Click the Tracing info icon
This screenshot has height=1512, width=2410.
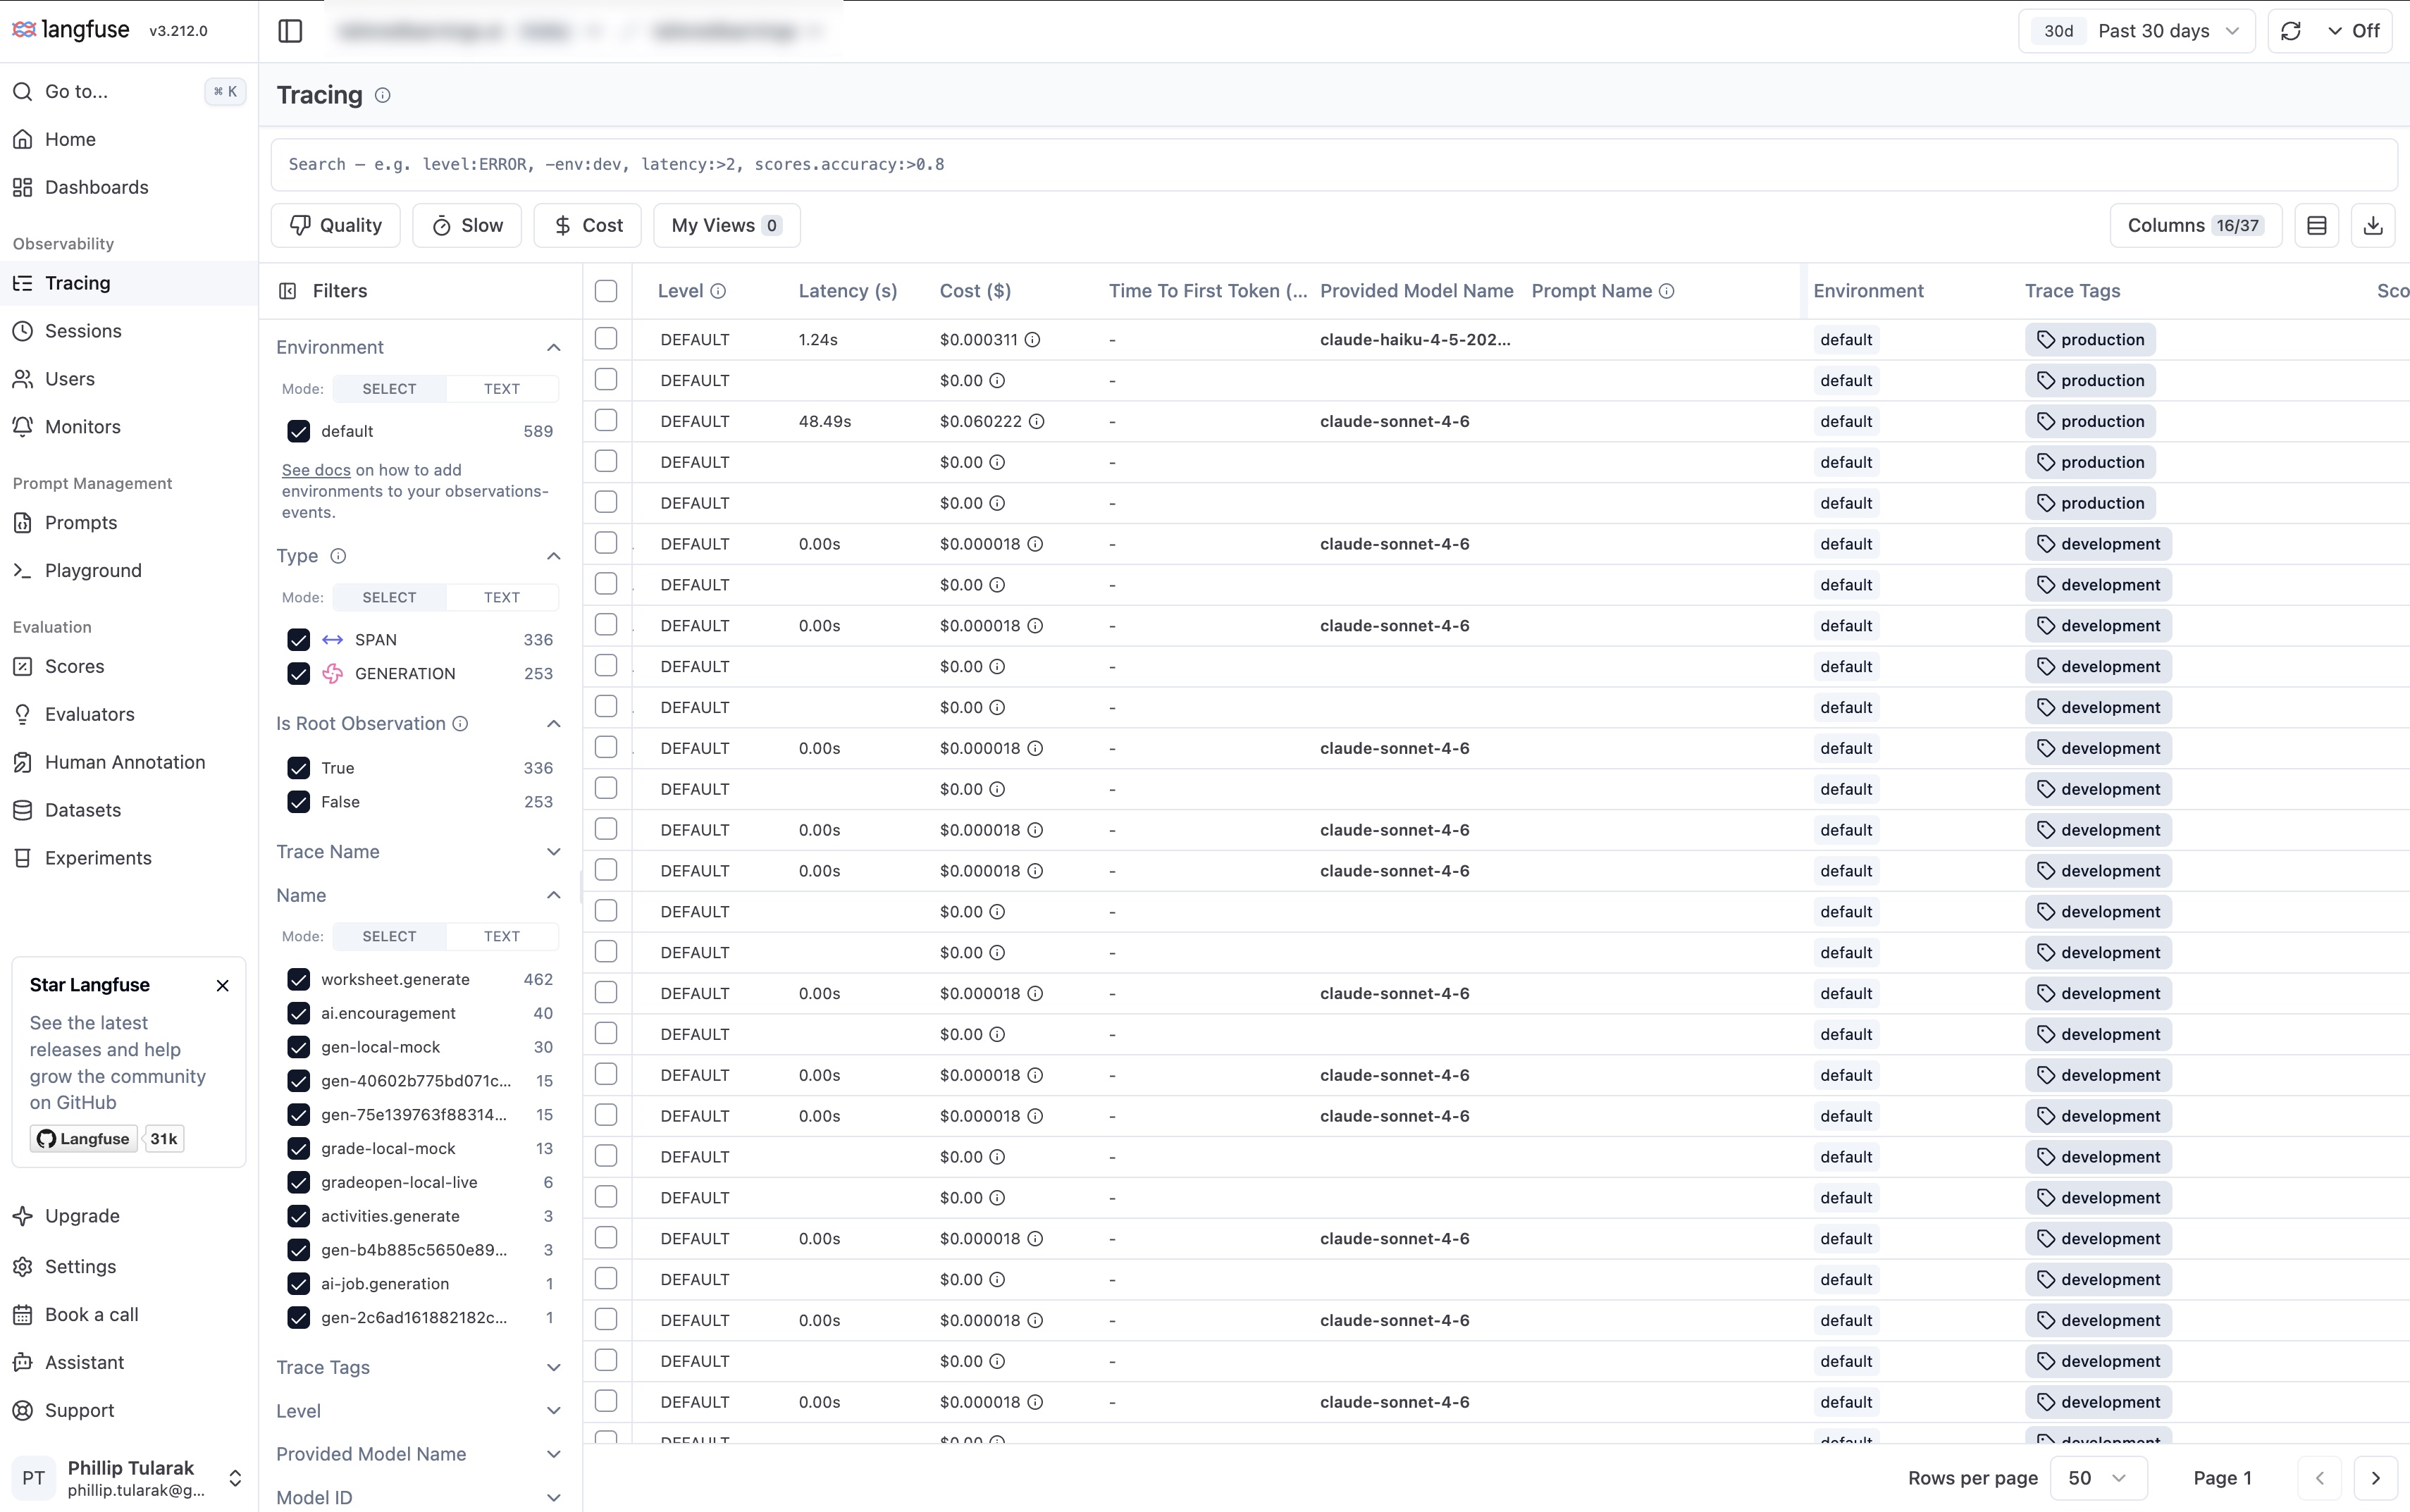point(382,95)
